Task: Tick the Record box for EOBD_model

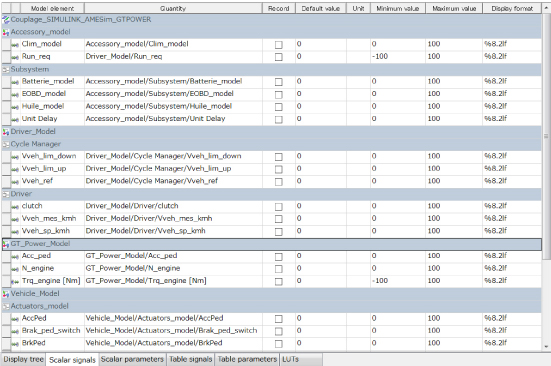Action: coord(279,94)
